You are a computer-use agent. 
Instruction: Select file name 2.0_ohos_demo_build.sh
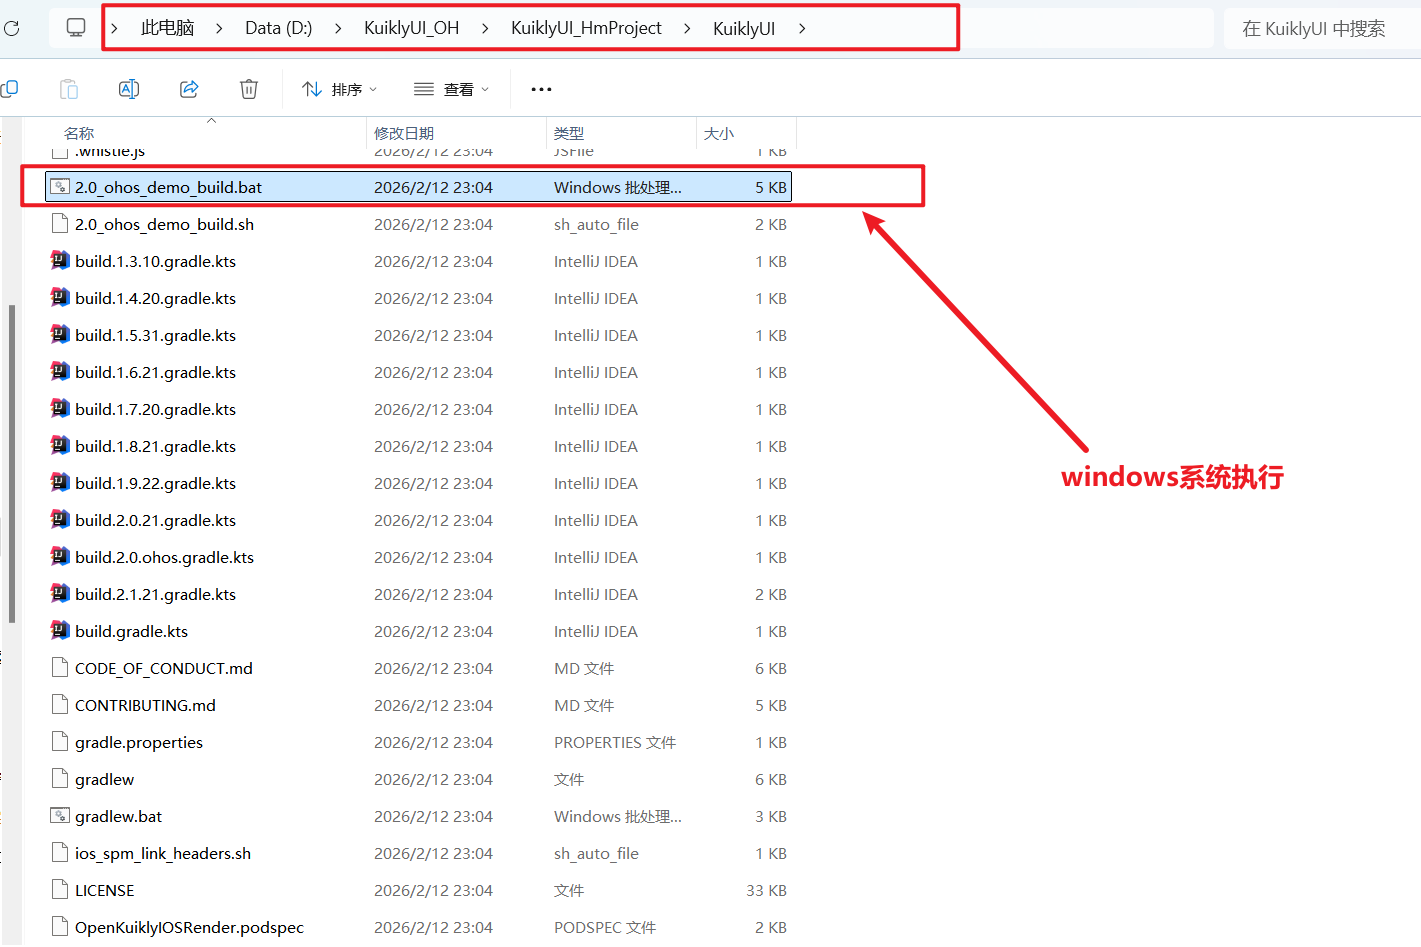[164, 224]
